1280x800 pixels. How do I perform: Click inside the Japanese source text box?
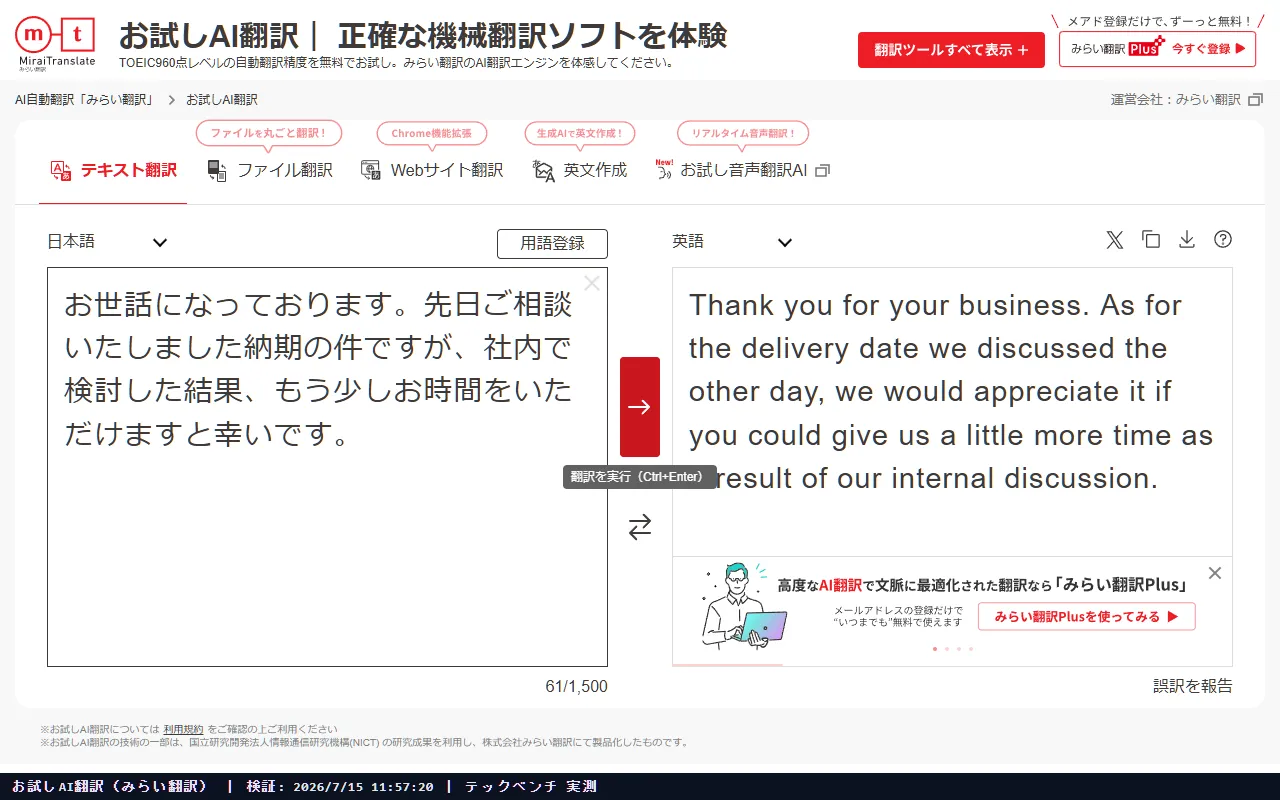327,467
